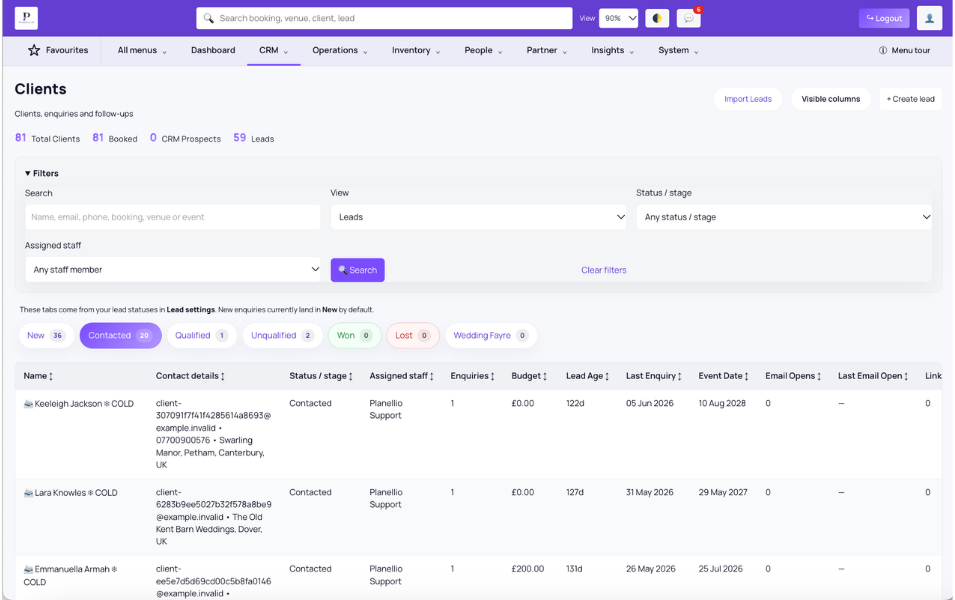Viewport: 955px width, 600px height.
Task: Open the View zoom 90% dropdown
Action: click(619, 18)
